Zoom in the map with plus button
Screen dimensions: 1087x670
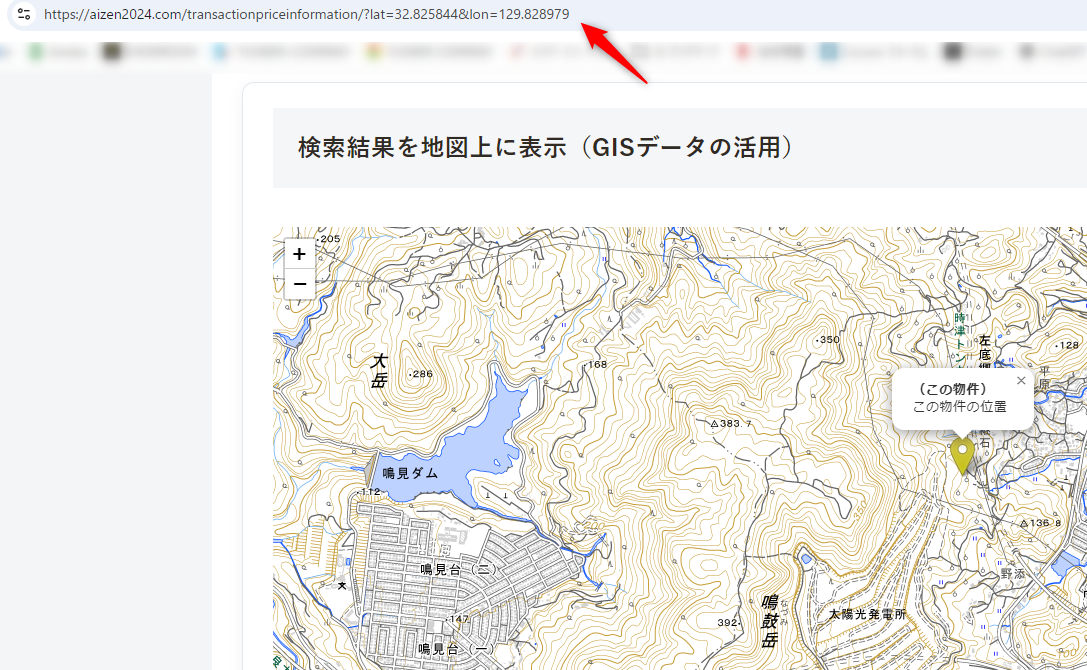tap(299, 254)
